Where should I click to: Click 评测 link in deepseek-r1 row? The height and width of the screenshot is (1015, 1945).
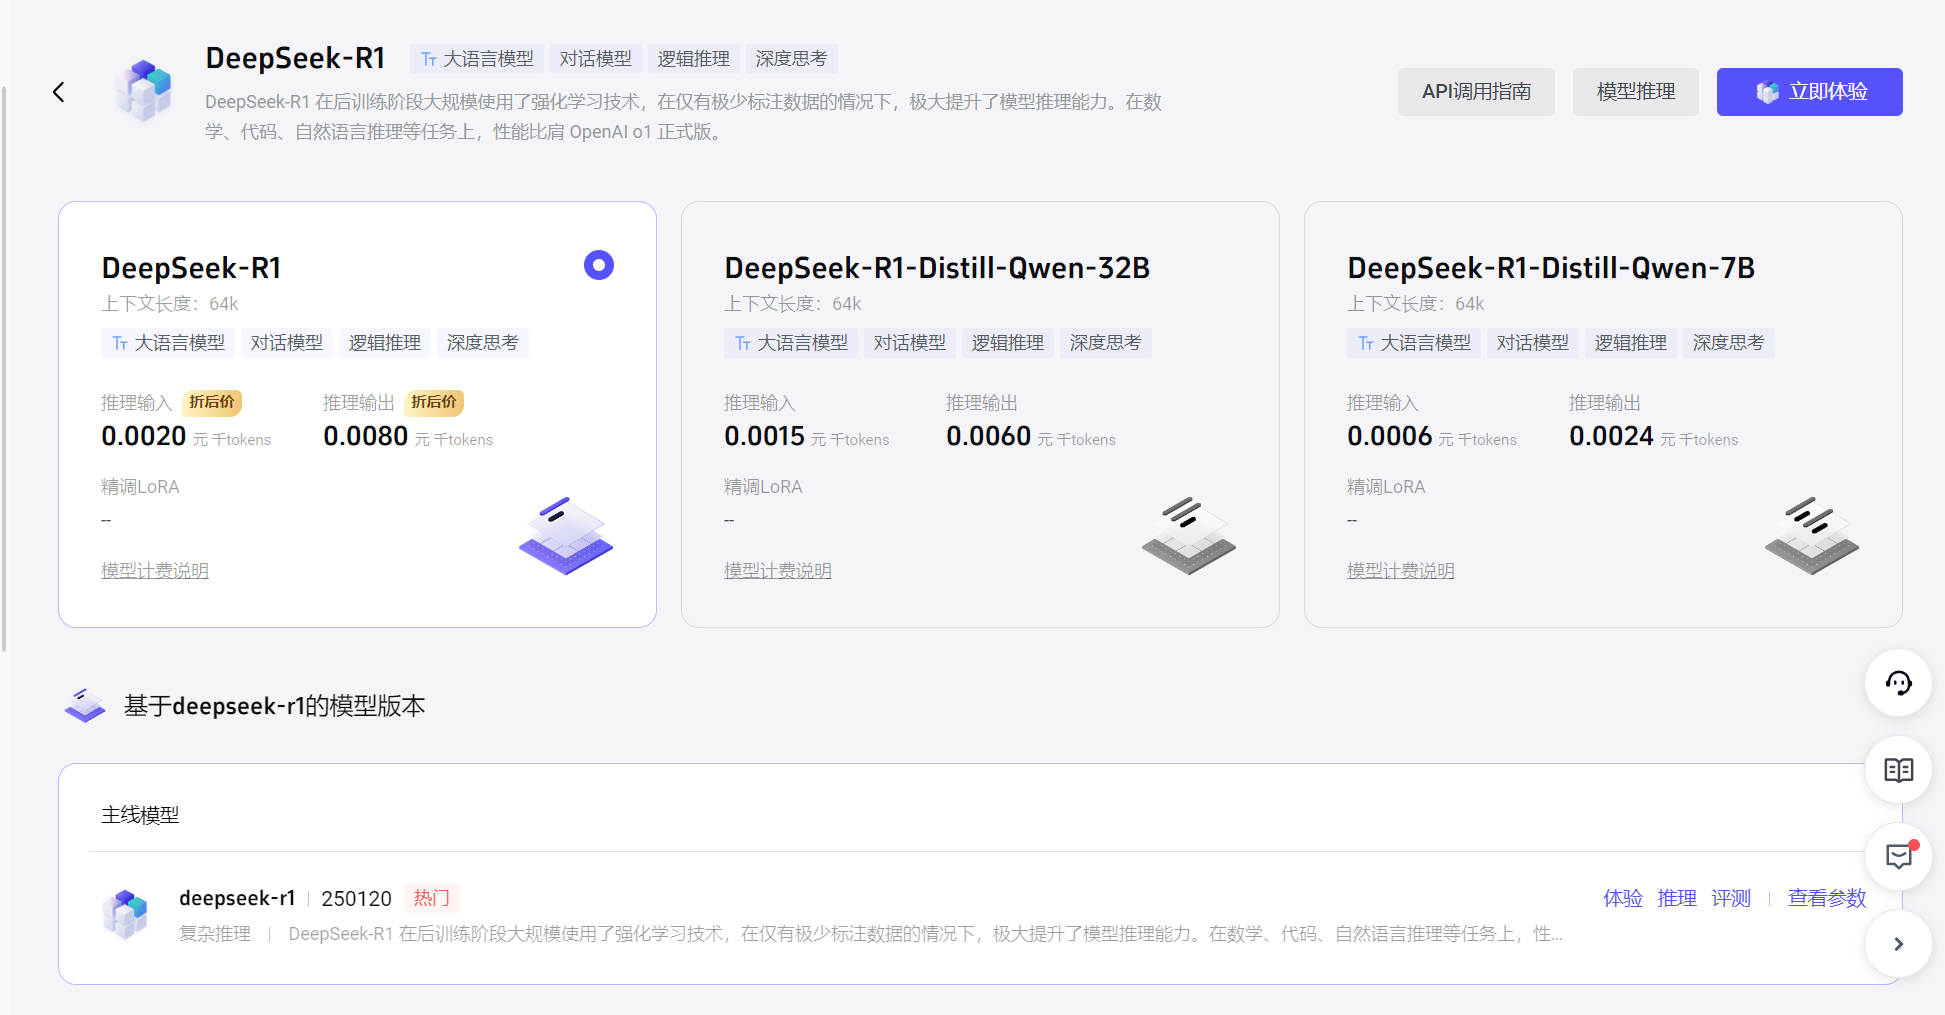pos(1731,898)
